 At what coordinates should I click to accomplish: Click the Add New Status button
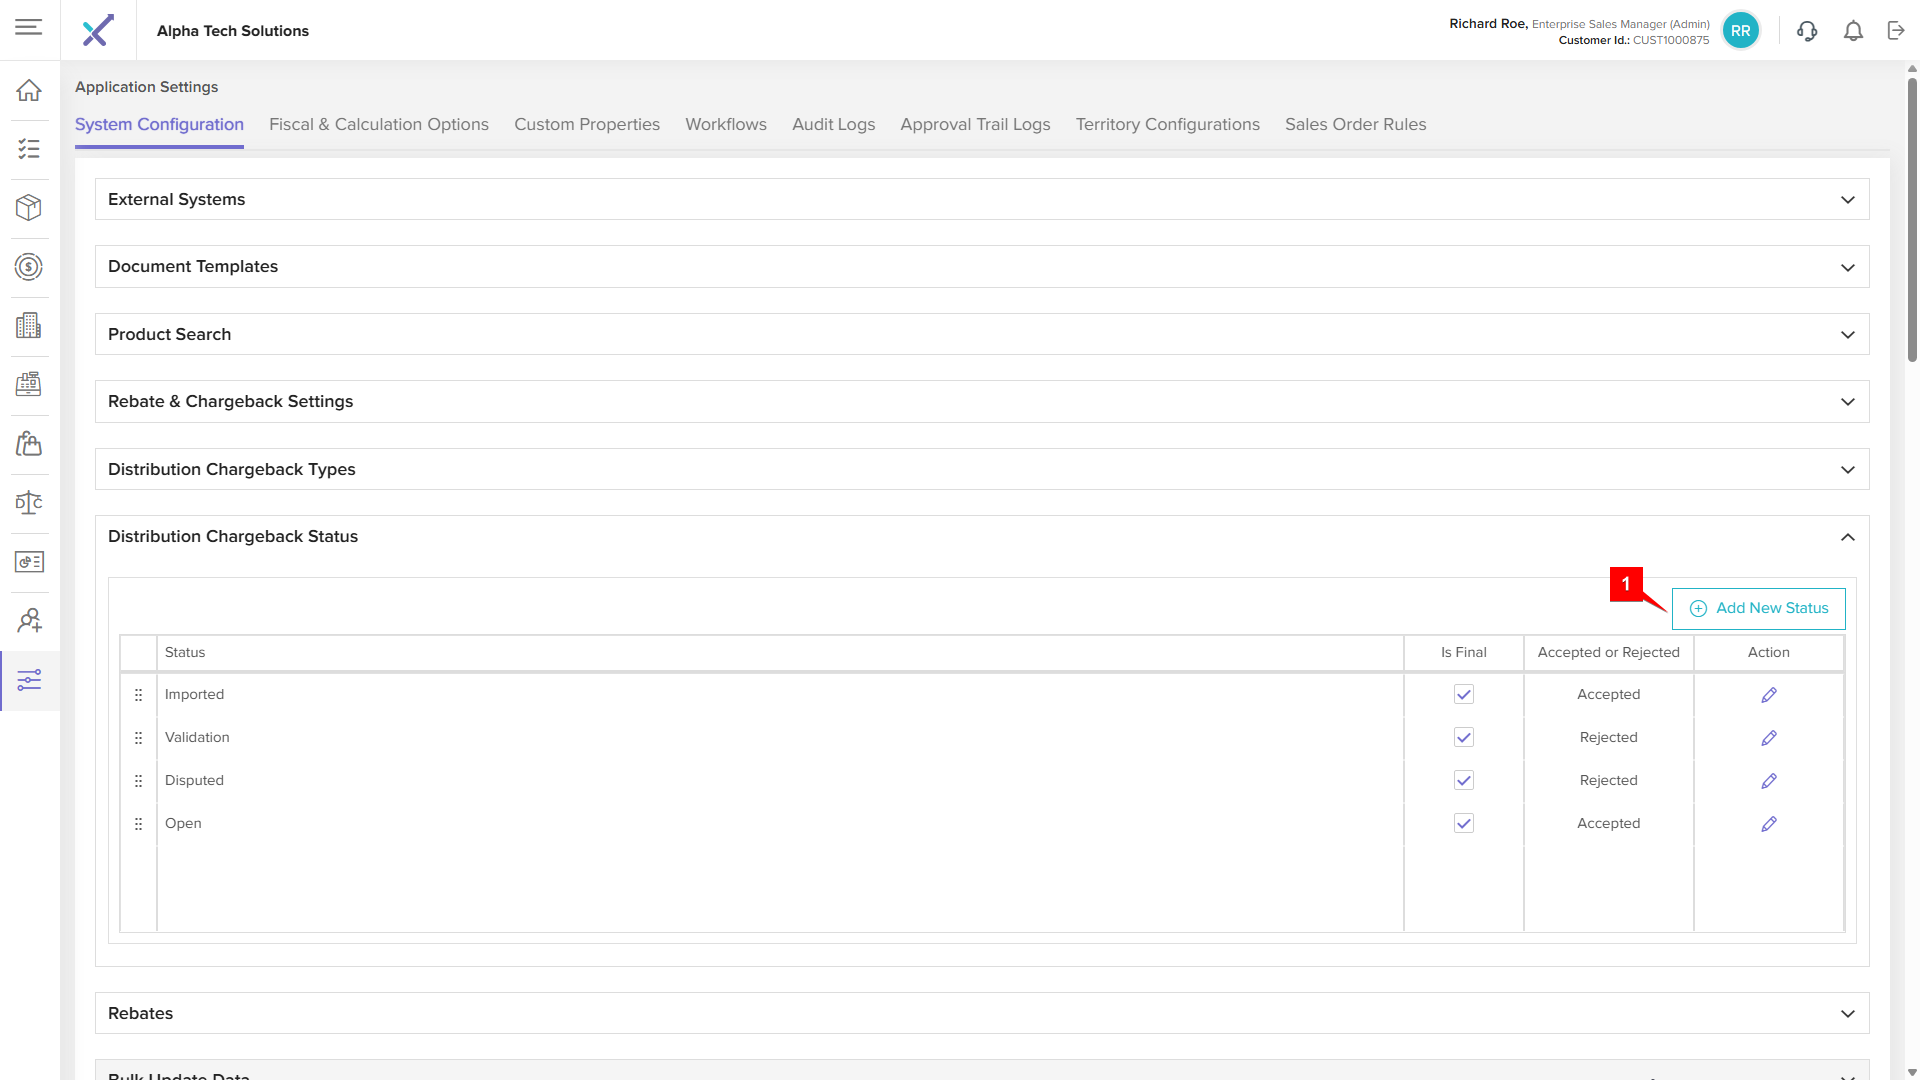[x=1758, y=608]
